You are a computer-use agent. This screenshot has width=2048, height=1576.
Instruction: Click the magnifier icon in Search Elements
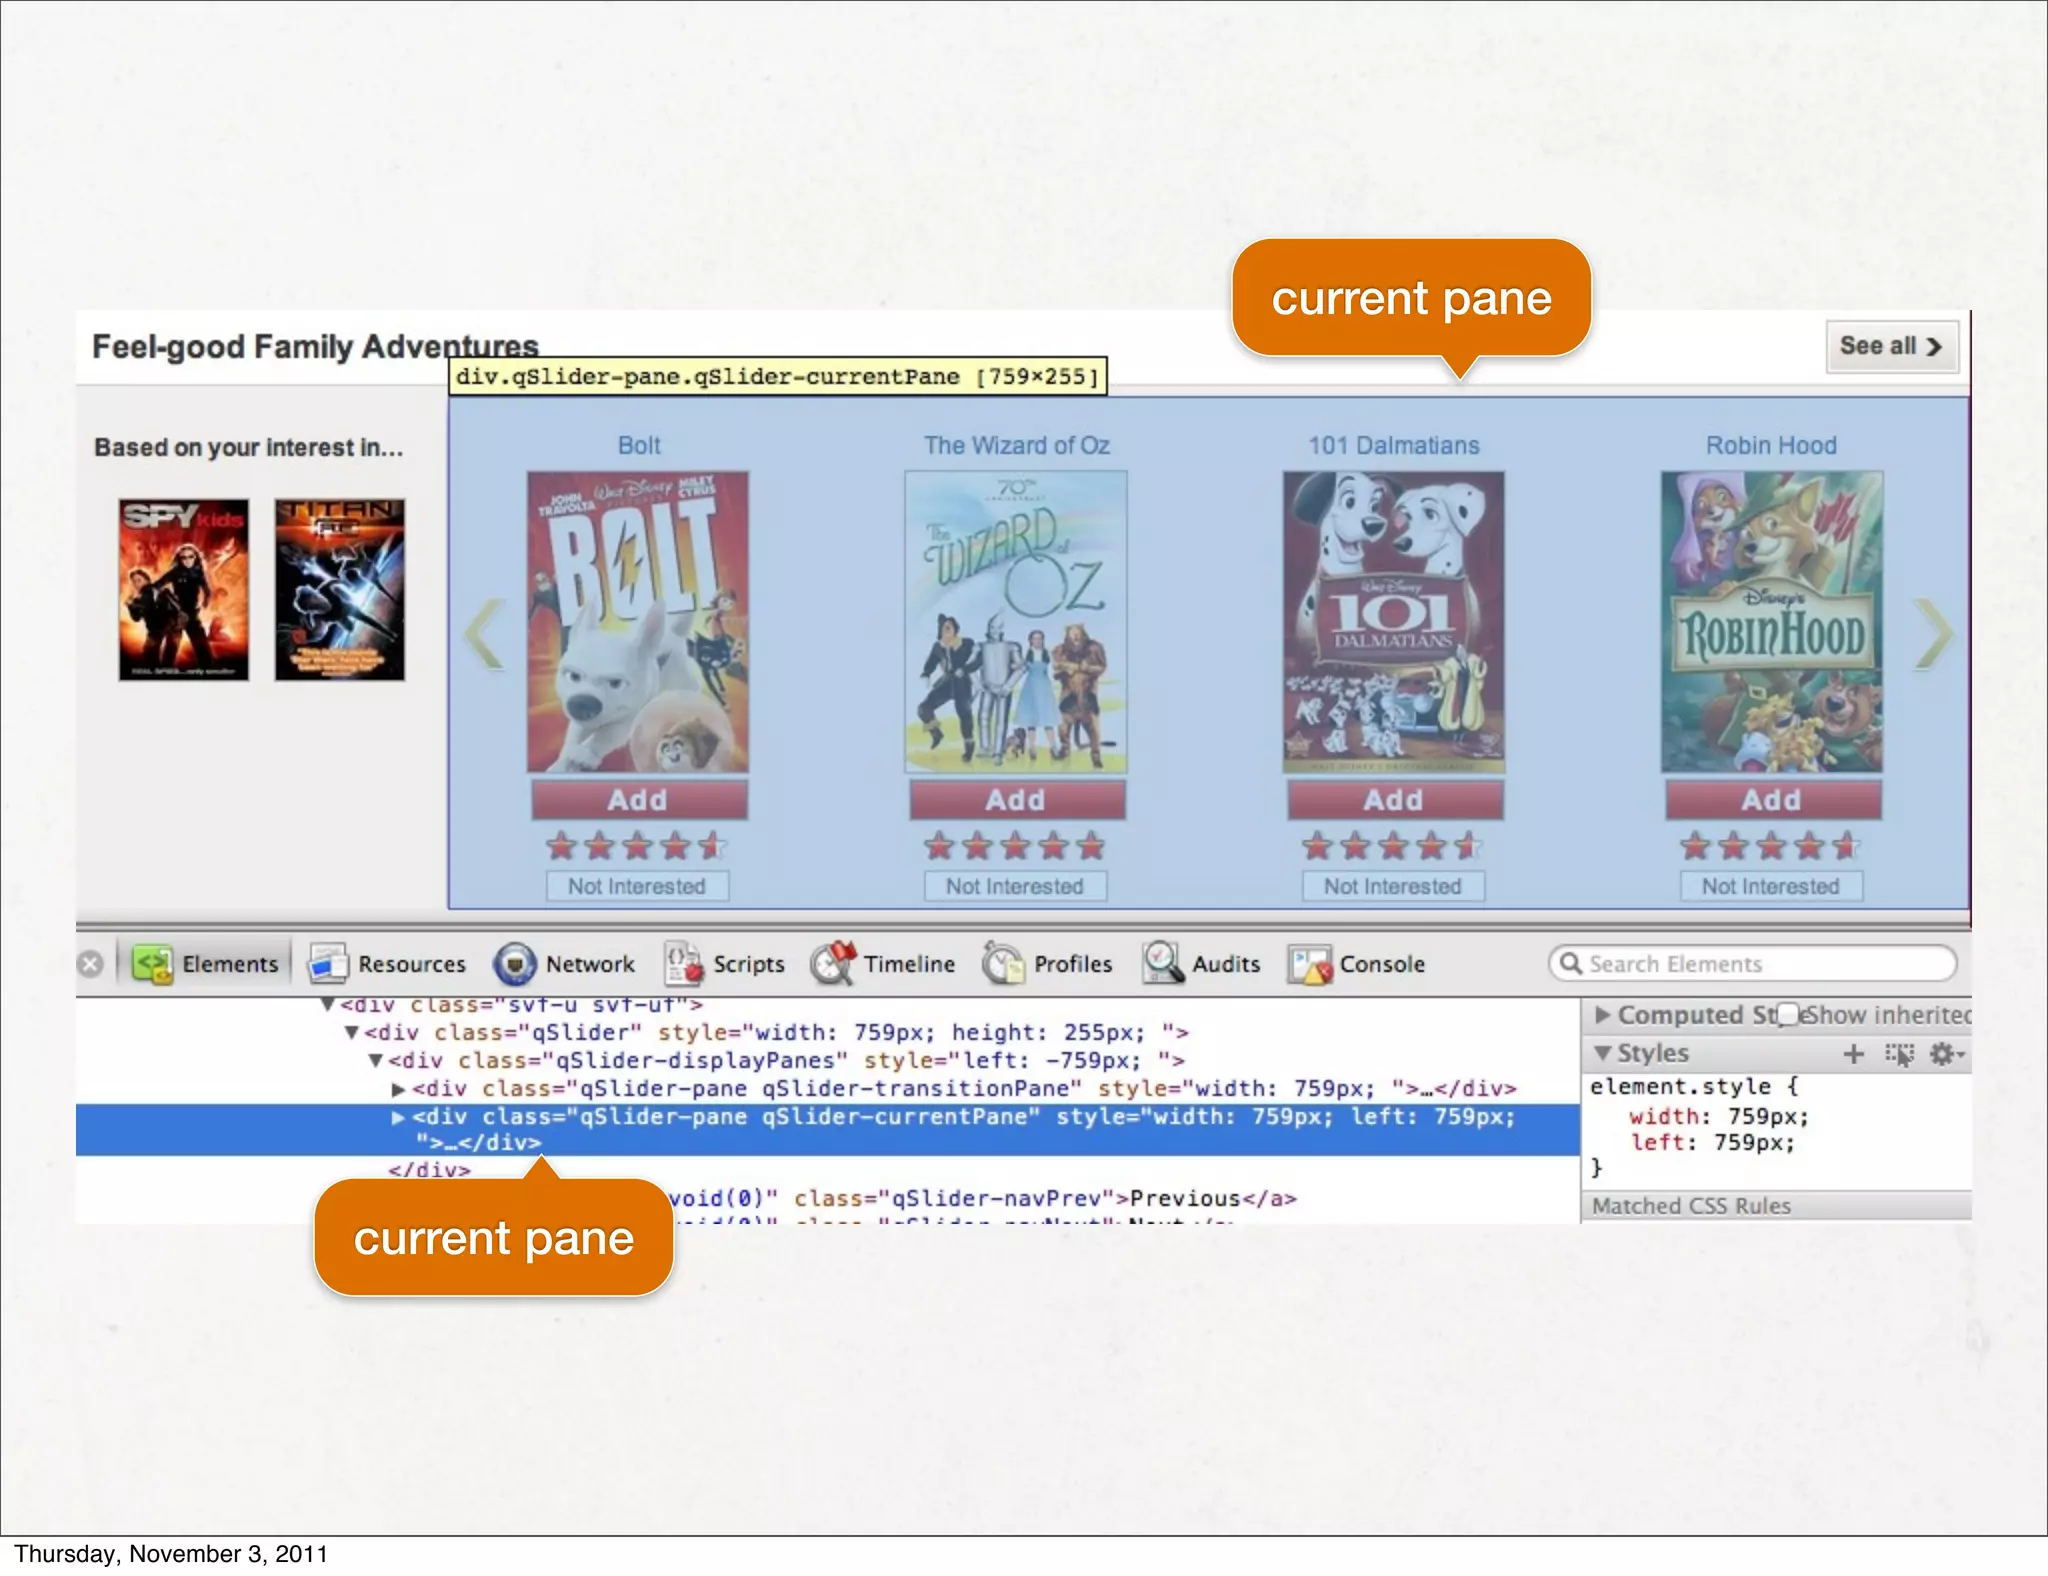click(x=1571, y=963)
